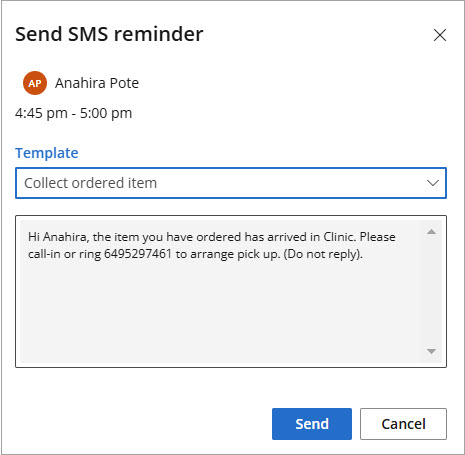The width and height of the screenshot is (465, 455).
Task: Click the Template label
Action: [47, 153]
